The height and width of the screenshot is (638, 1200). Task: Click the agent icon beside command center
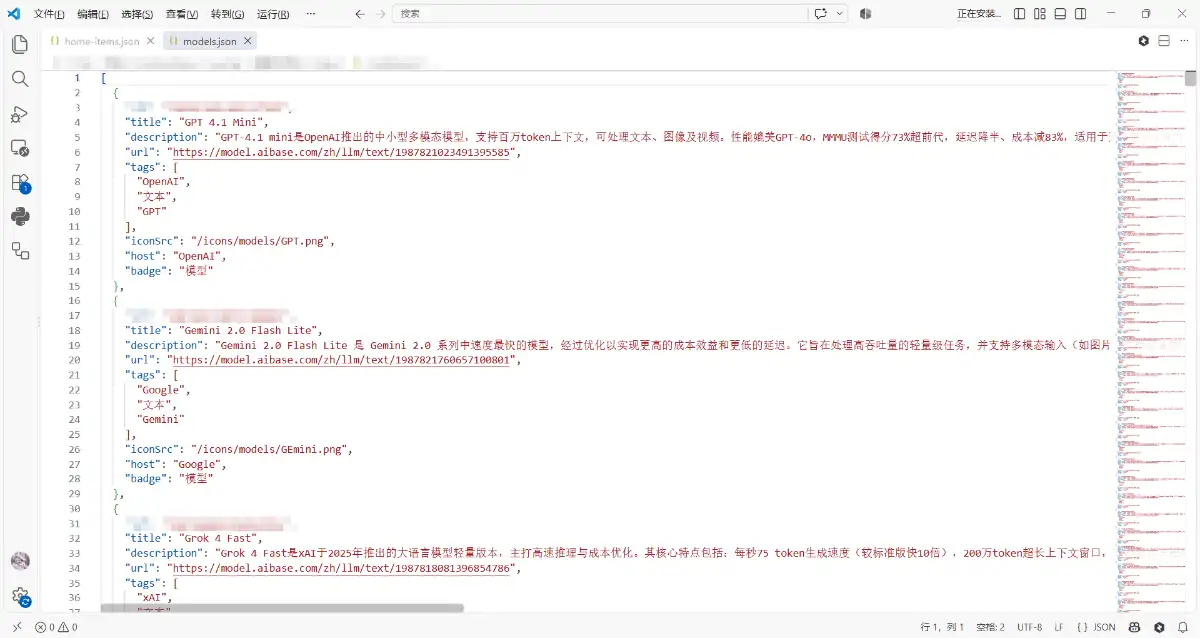click(865, 14)
